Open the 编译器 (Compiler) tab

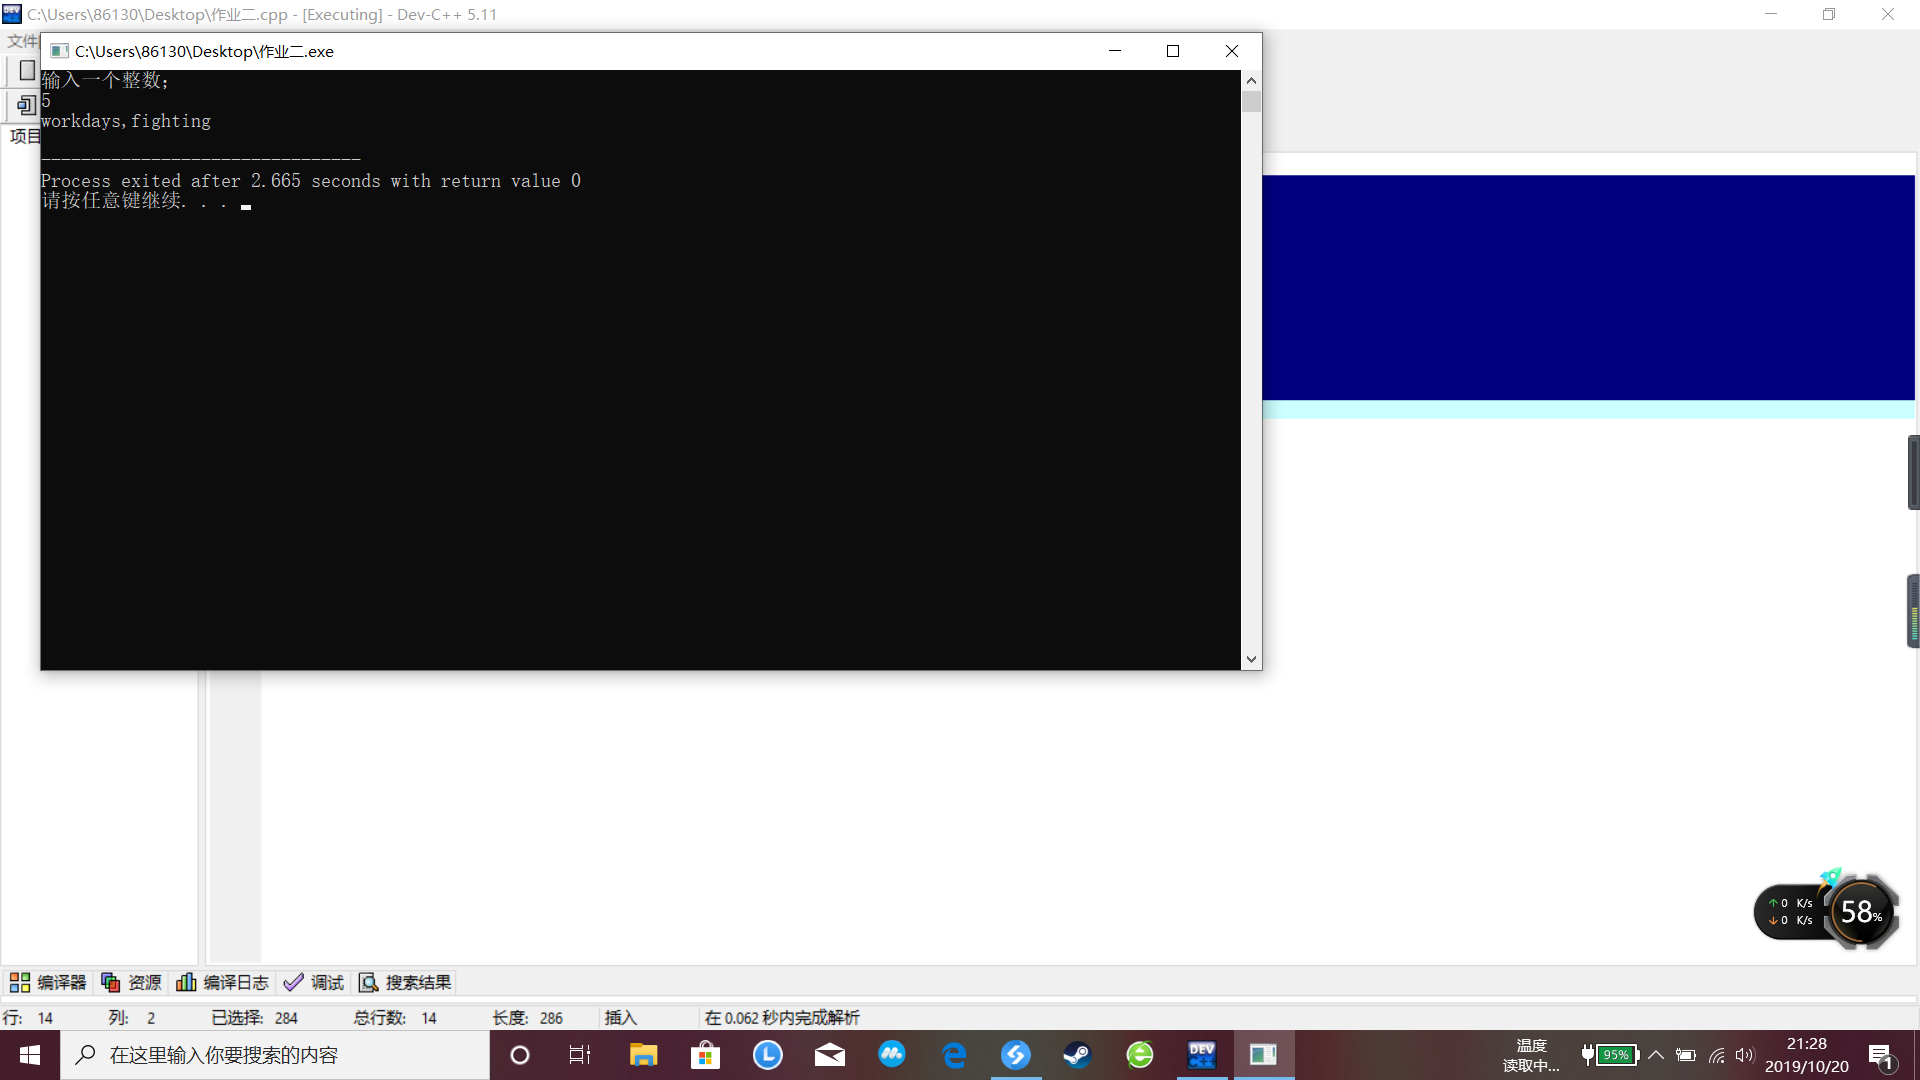click(x=48, y=982)
